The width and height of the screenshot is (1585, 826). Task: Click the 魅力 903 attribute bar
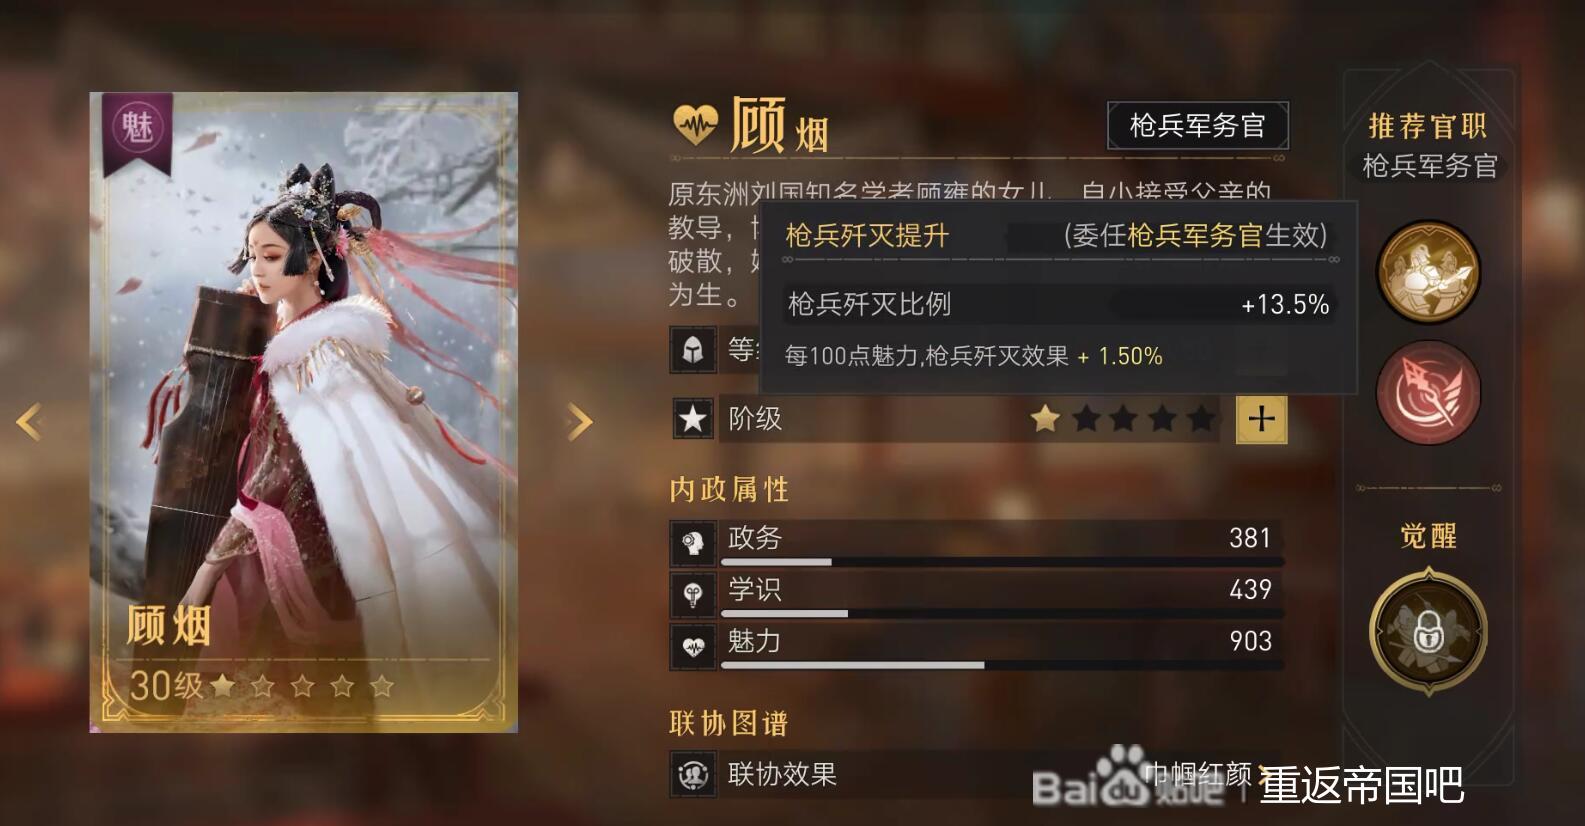(977, 647)
